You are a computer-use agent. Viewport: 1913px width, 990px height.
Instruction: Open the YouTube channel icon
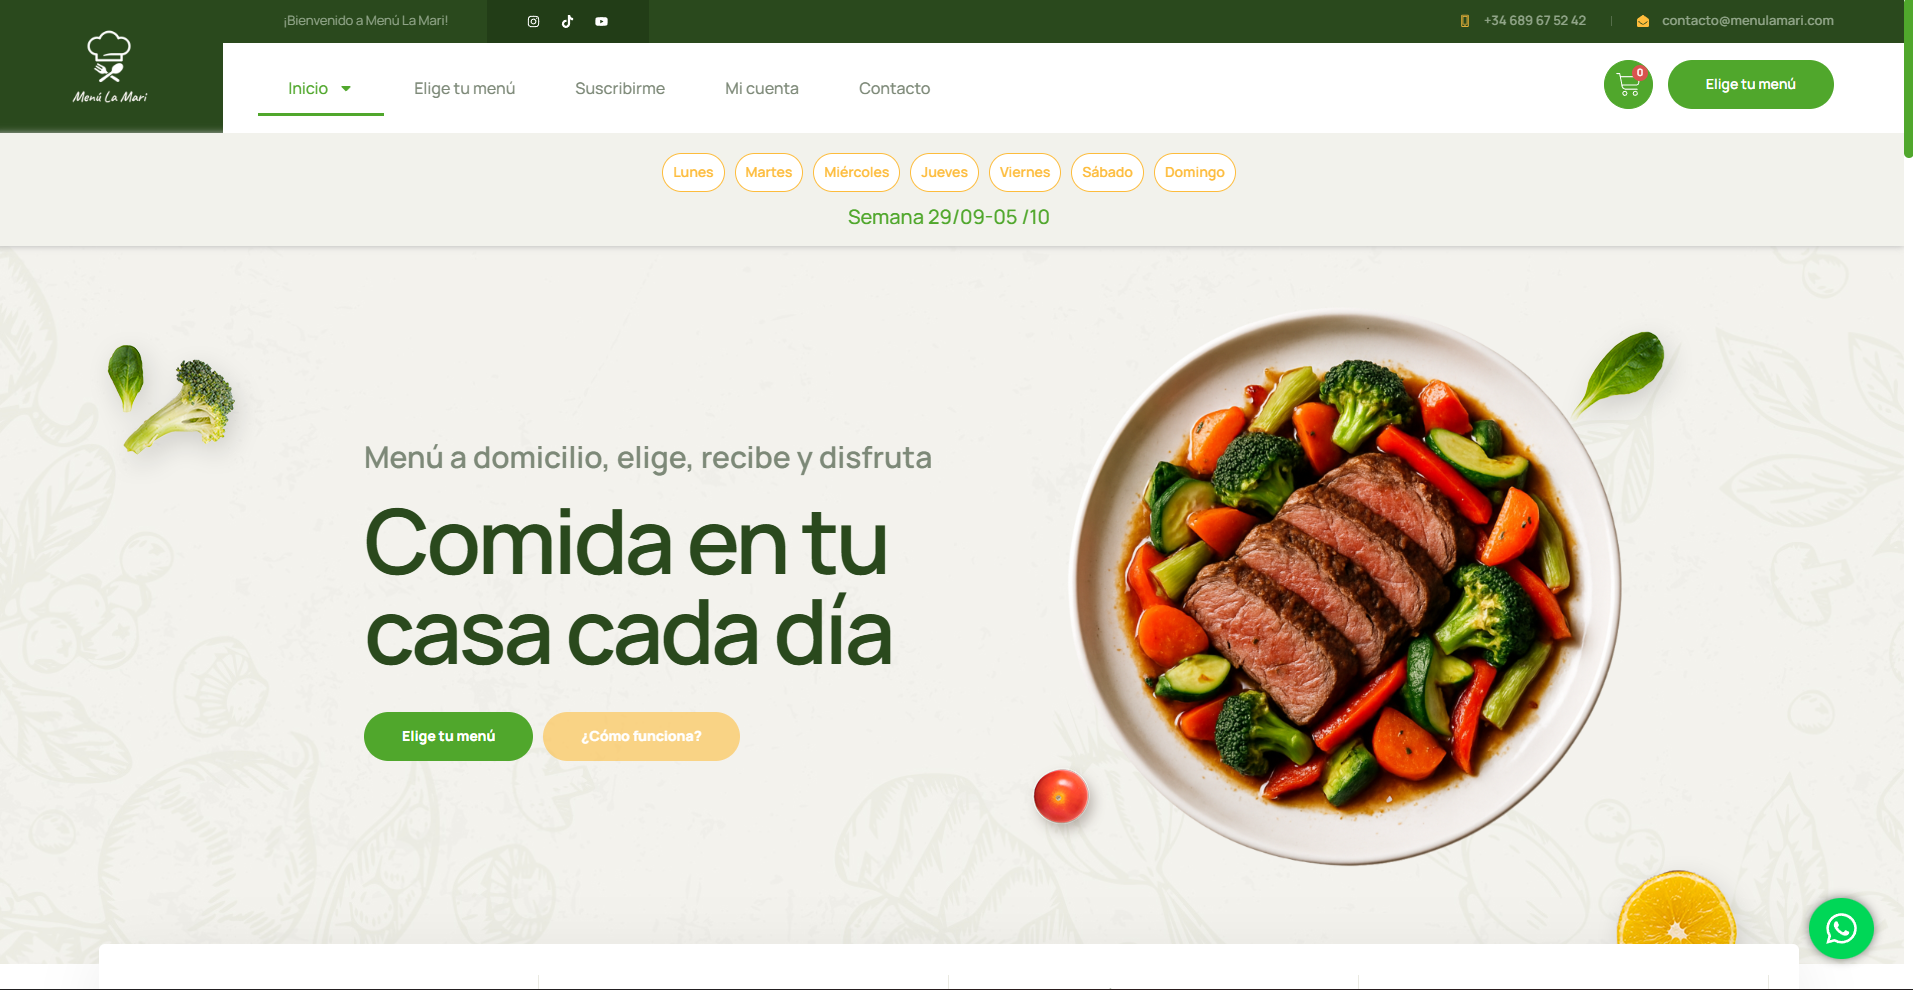click(x=601, y=21)
